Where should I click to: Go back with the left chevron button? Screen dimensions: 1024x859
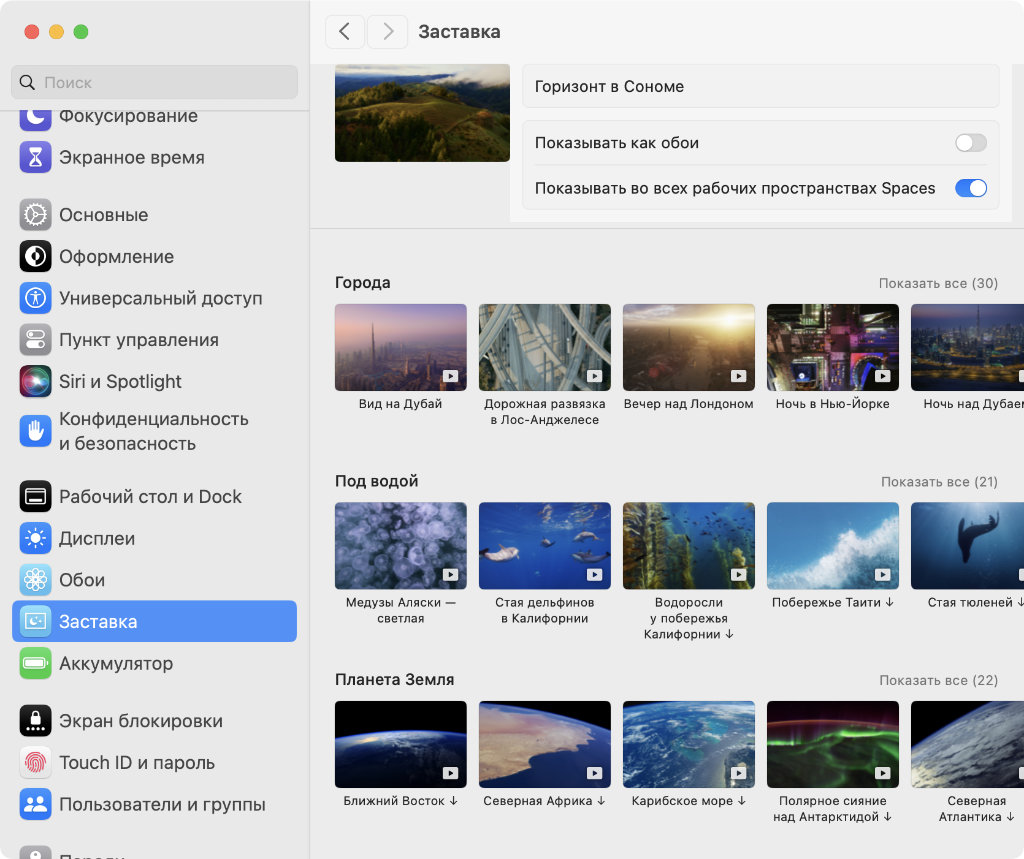(345, 32)
